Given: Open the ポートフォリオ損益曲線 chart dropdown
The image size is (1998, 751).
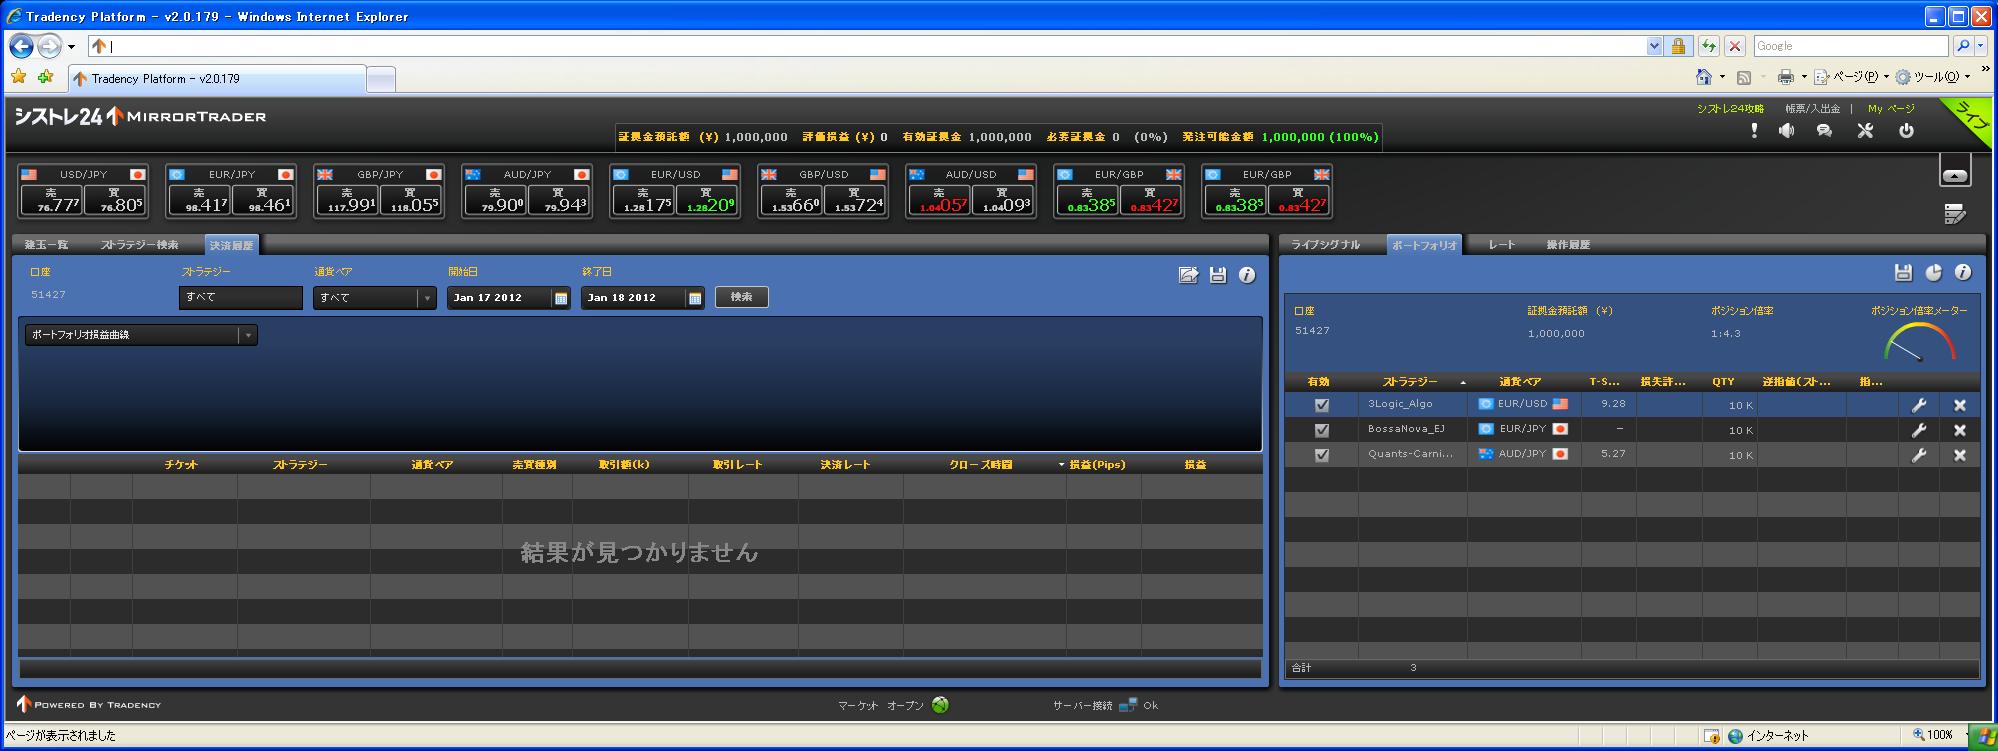Looking at the screenshot, I should (247, 335).
